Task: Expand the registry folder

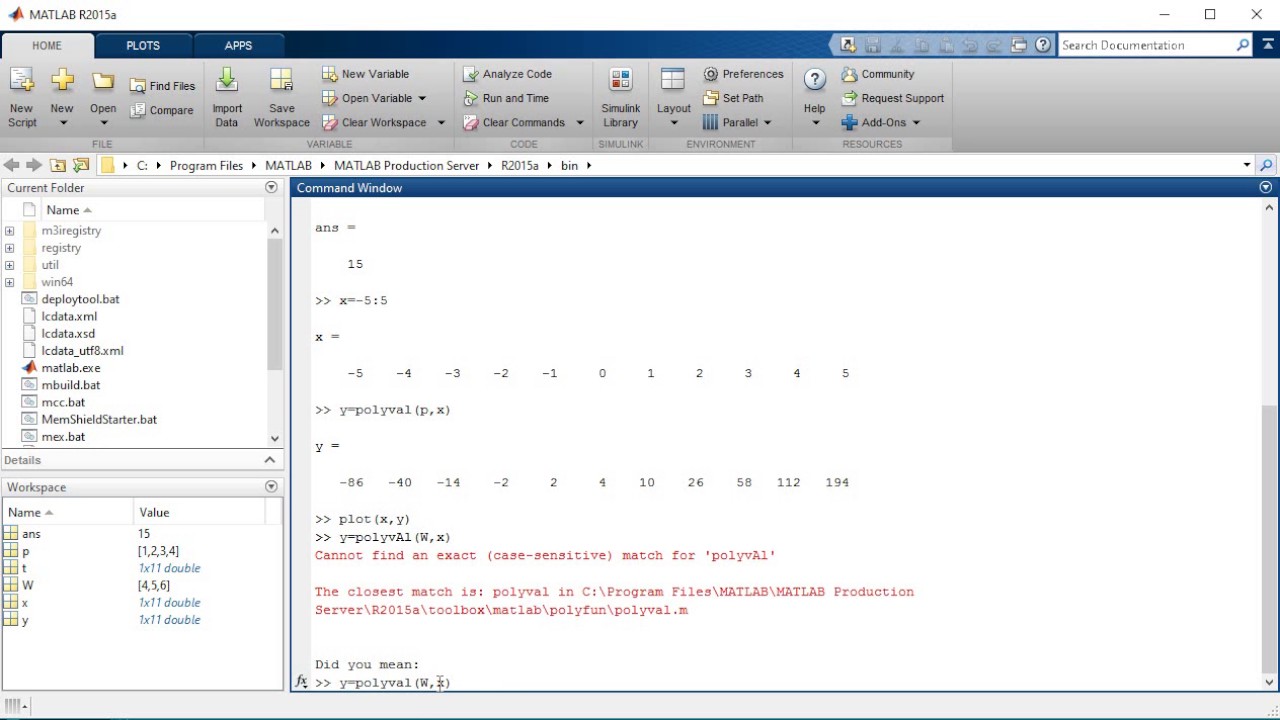Action: pyautogui.click(x=9, y=248)
